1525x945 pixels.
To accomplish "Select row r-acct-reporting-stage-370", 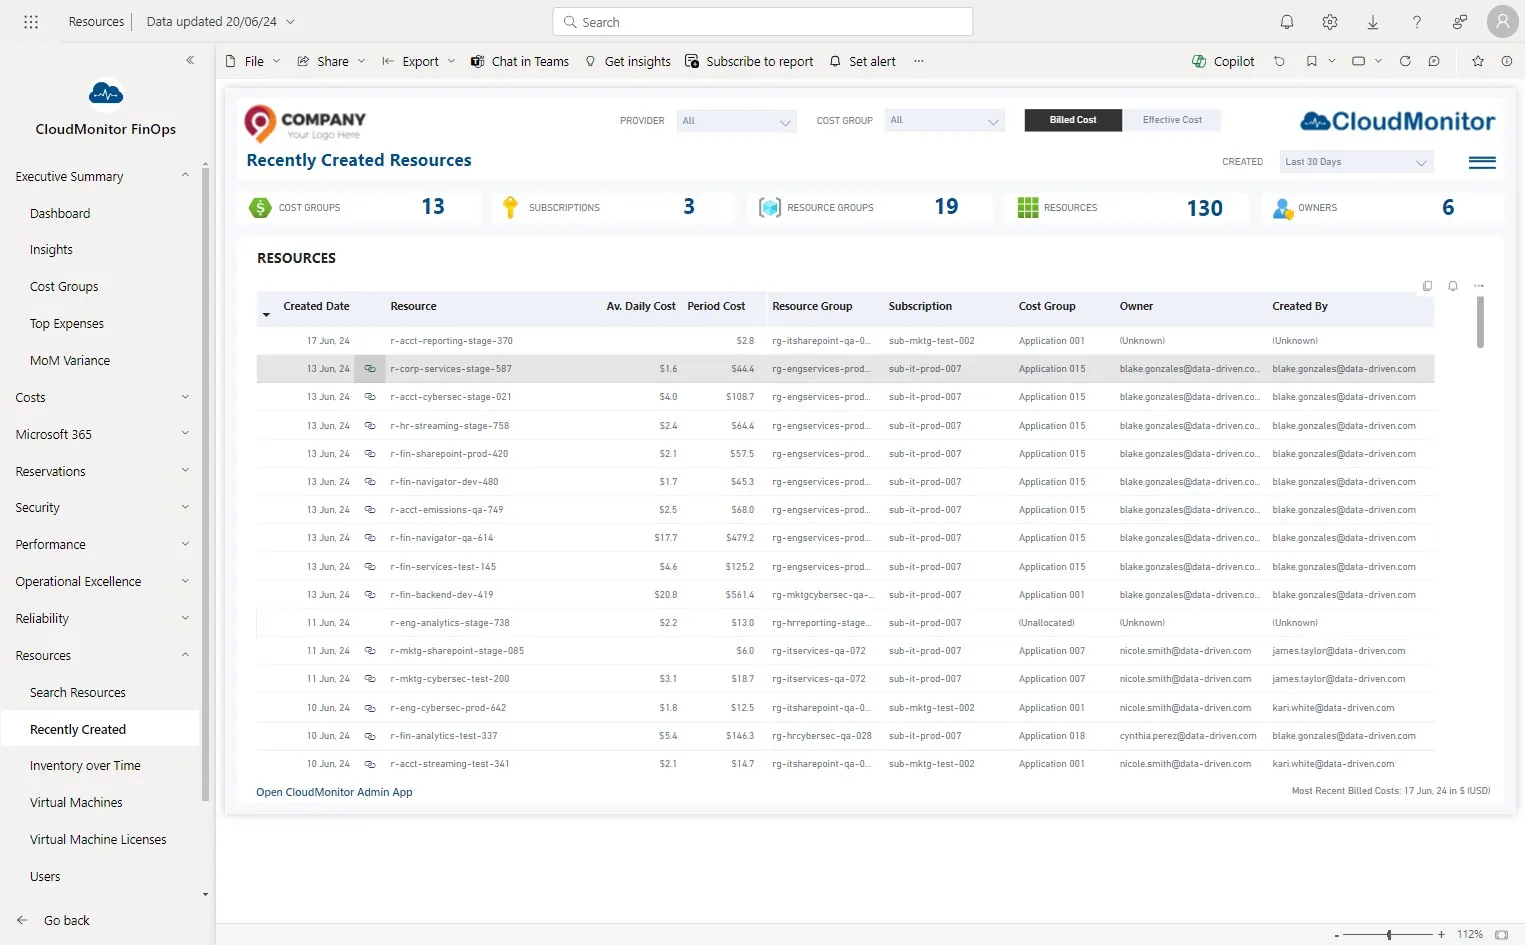I will click(x=845, y=341).
